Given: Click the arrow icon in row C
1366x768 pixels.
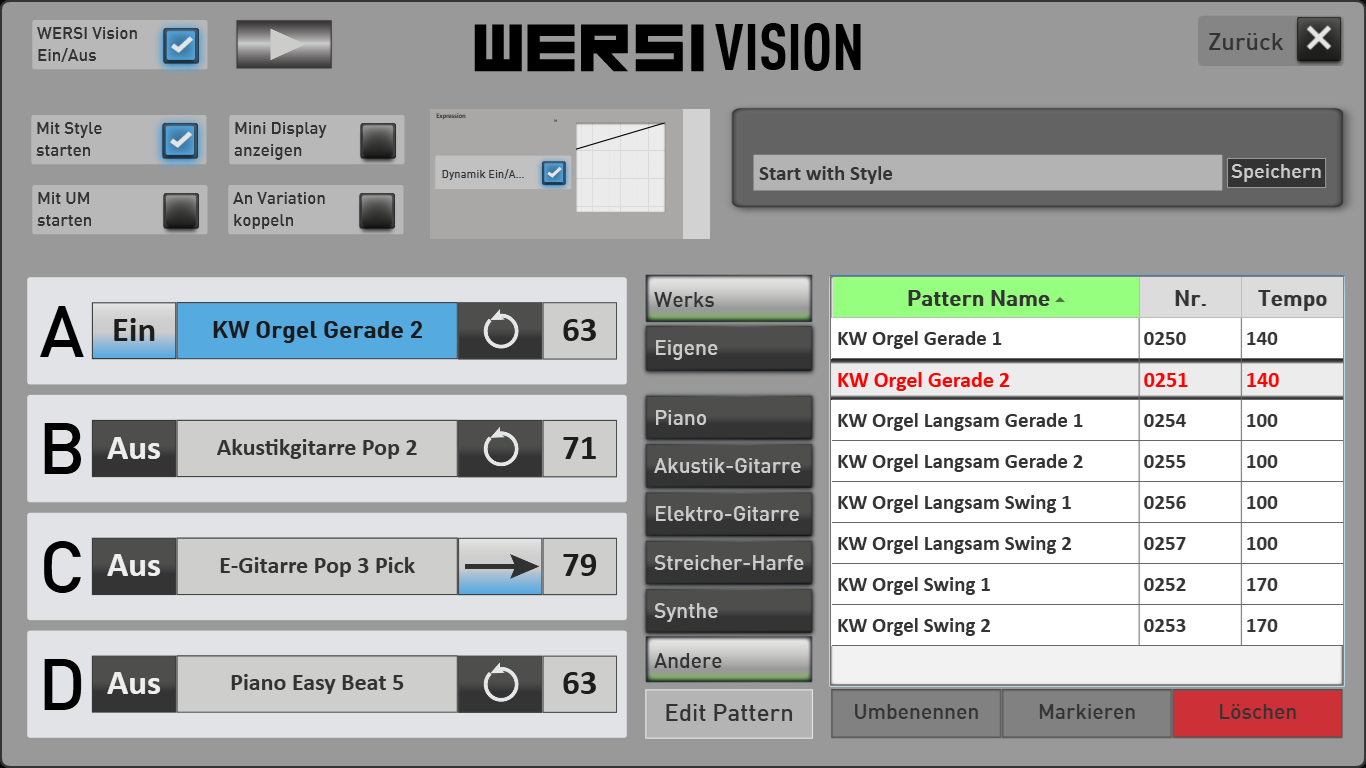Looking at the screenshot, I should (500, 566).
